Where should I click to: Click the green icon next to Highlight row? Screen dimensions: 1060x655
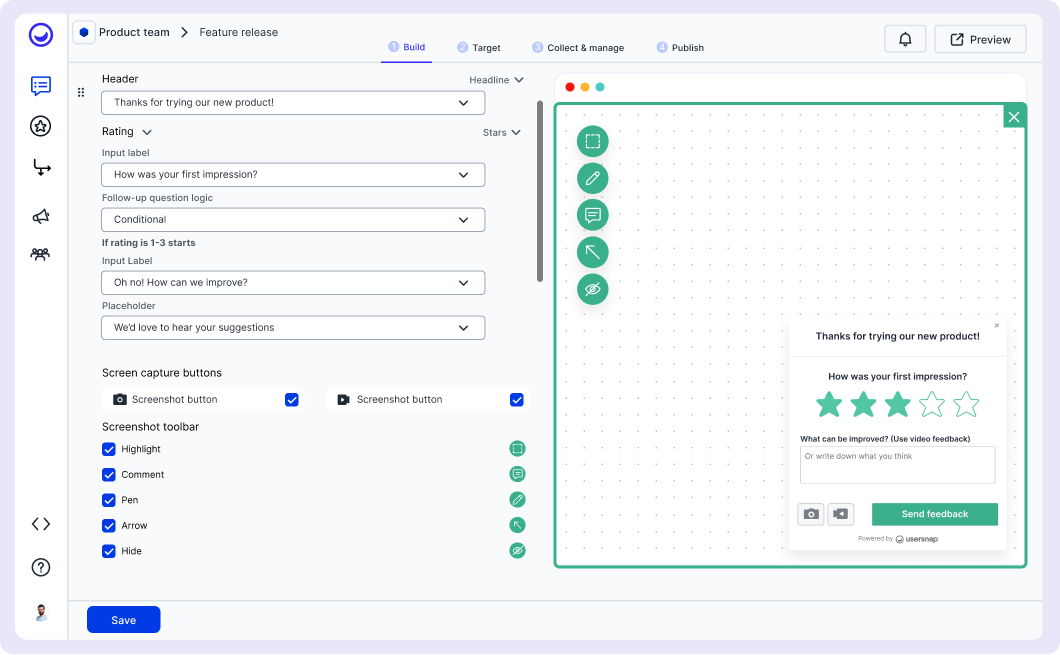tap(517, 448)
